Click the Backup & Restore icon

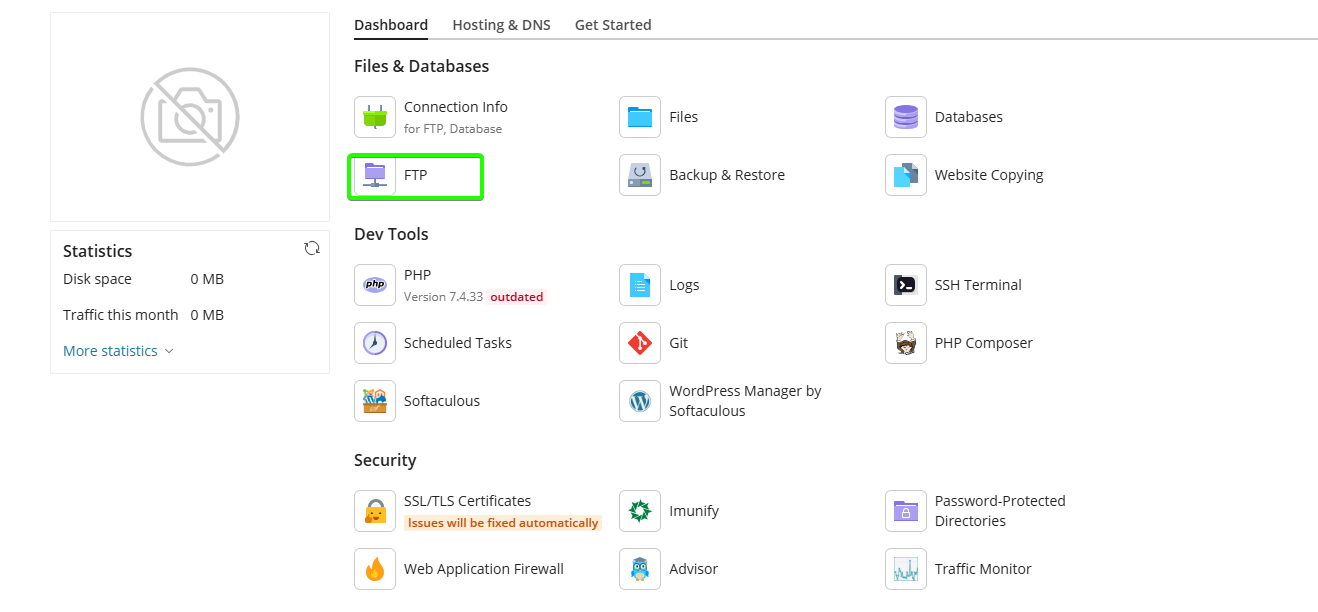coord(640,175)
